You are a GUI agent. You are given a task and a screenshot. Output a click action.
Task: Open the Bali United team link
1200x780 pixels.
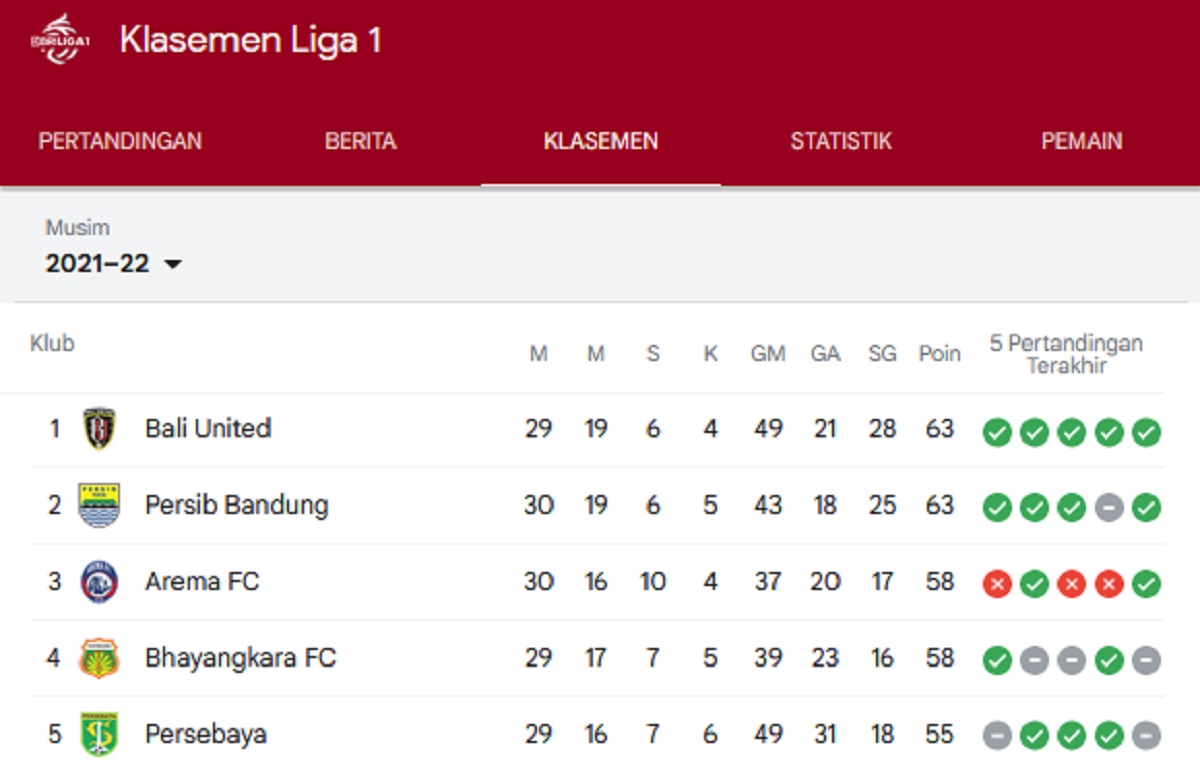(208, 429)
